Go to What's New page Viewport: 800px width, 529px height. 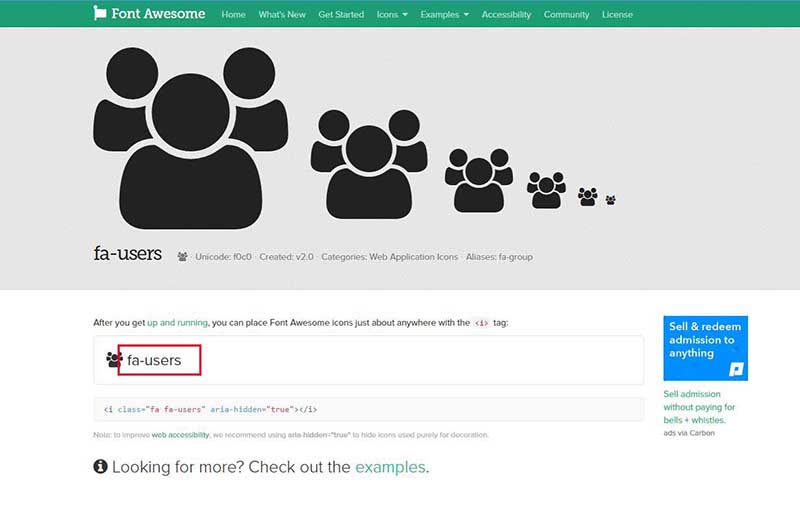282,15
